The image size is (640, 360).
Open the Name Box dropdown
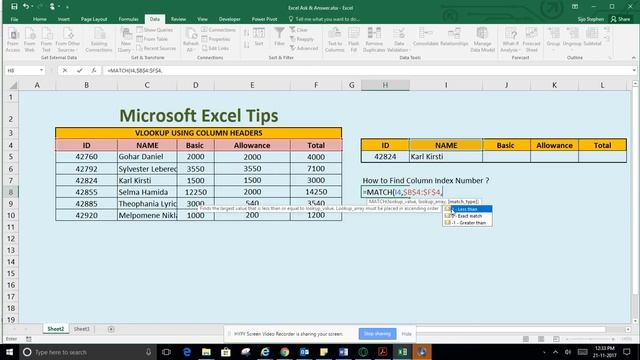(41, 71)
